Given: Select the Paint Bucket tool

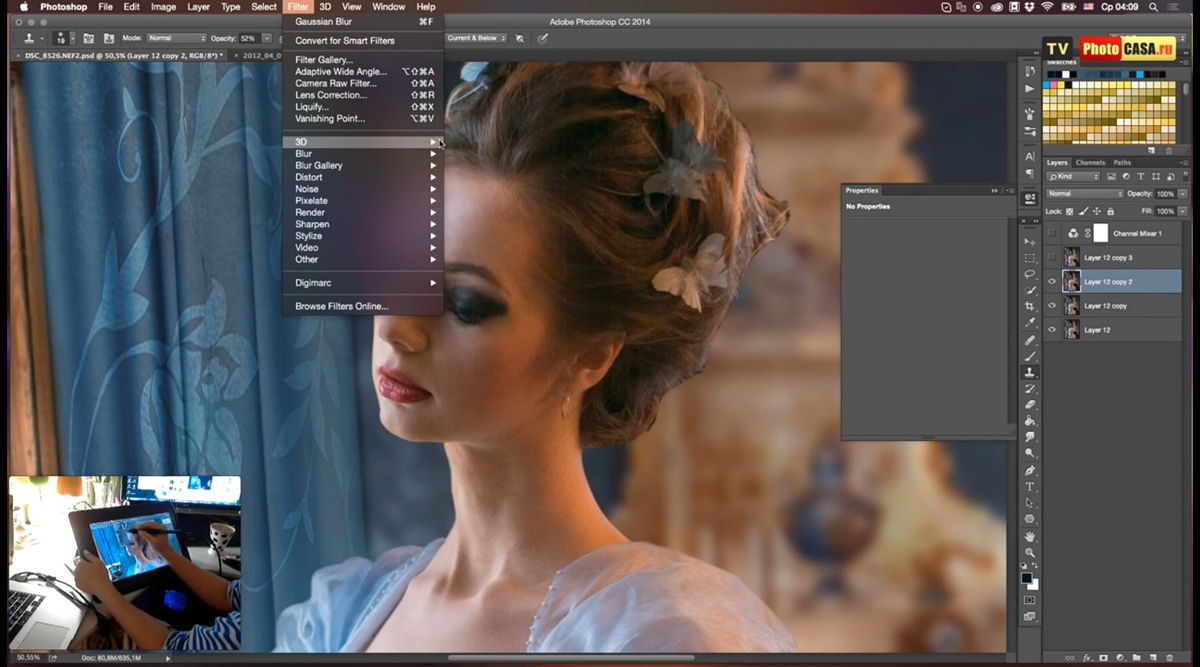Looking at the screenshot, I should pos(1029,421).
